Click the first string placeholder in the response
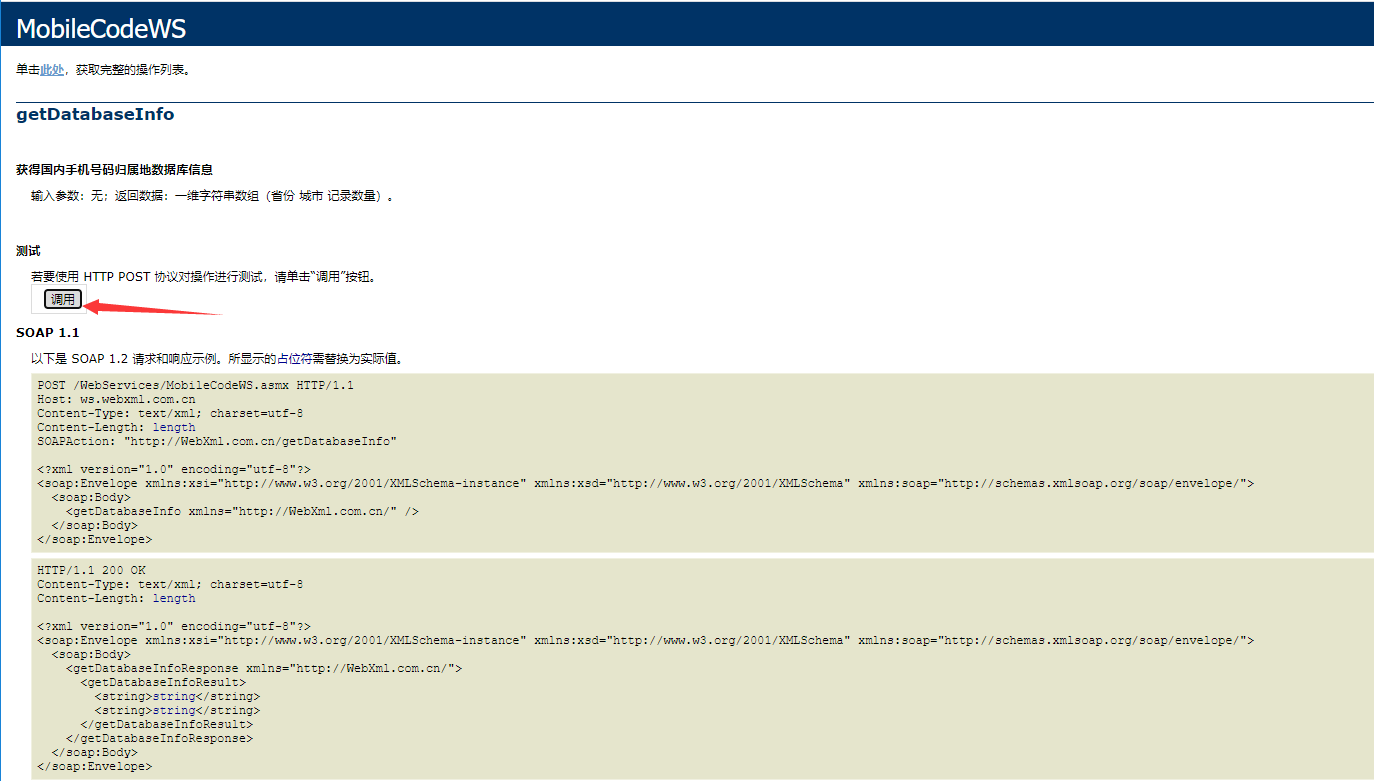The height and width of the screenshot is (781, 1374). pos(174,695)
